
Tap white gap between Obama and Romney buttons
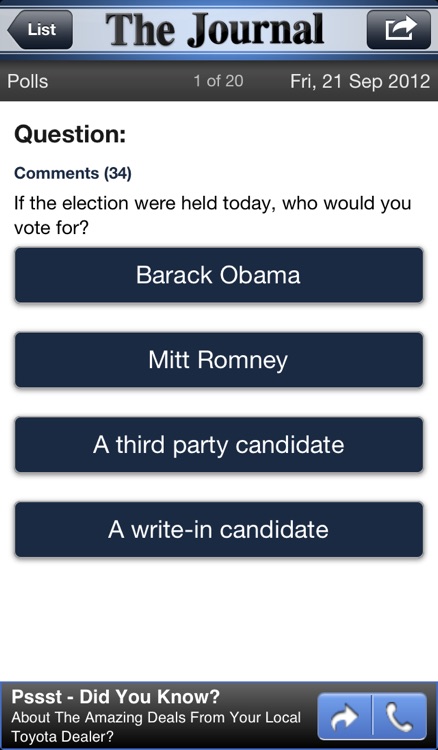tap(219, 318)
